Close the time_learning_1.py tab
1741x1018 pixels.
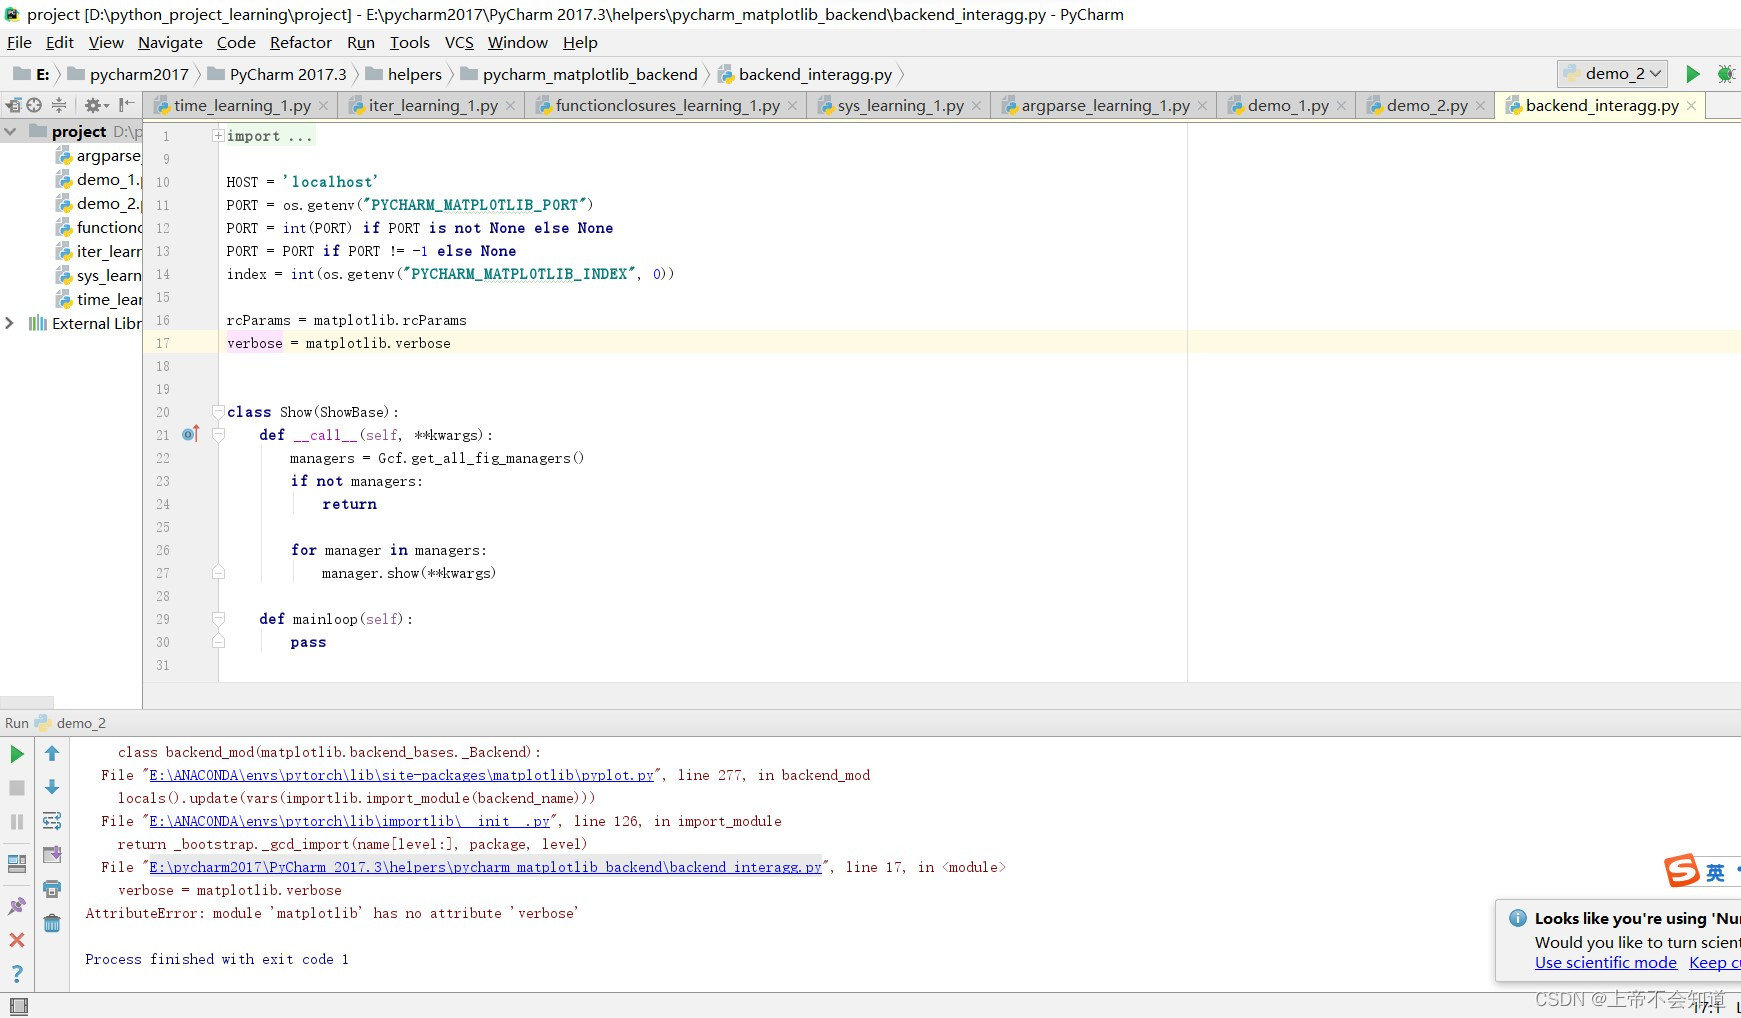click(323, 106)
